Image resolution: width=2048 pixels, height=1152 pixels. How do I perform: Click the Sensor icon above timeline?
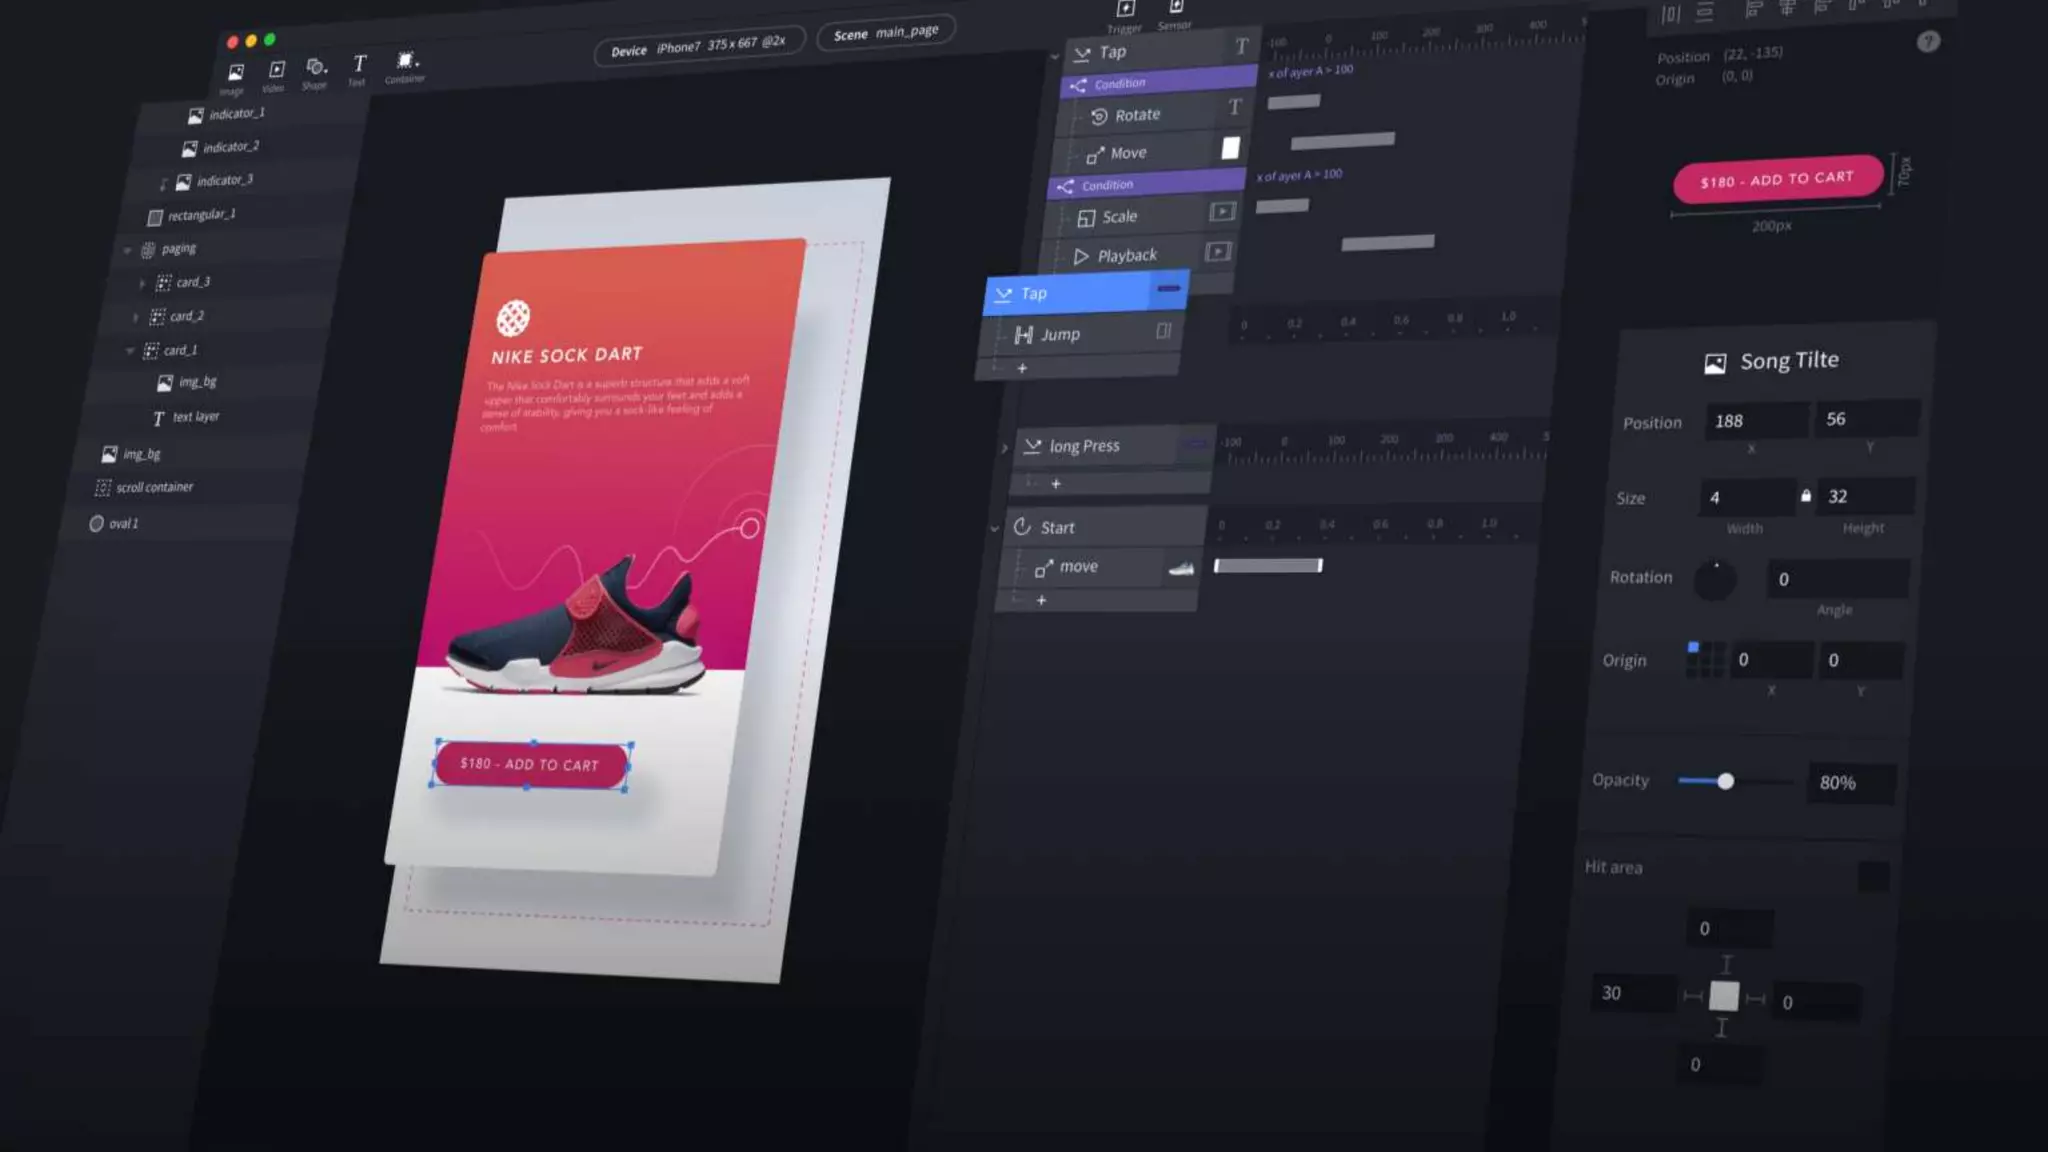pyautogui.click(x=1177, y=8)
